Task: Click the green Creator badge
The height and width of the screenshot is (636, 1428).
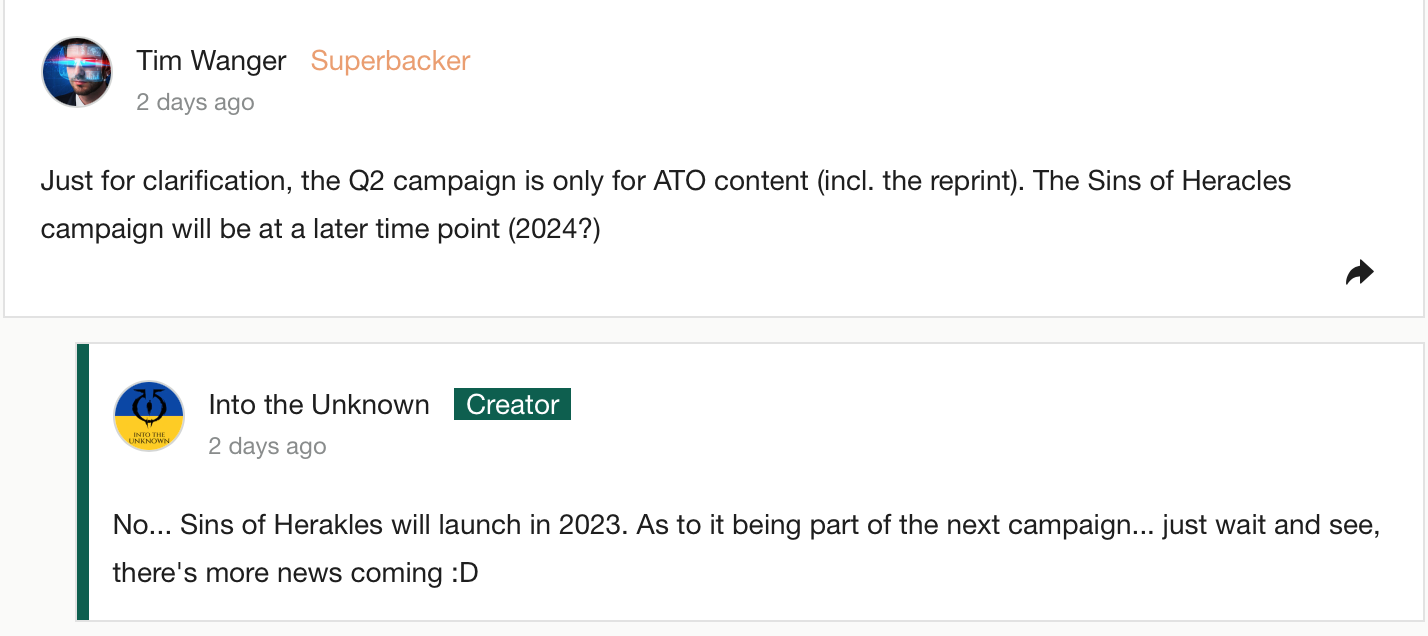Action: pyautogui.click(x=512, y=404)
